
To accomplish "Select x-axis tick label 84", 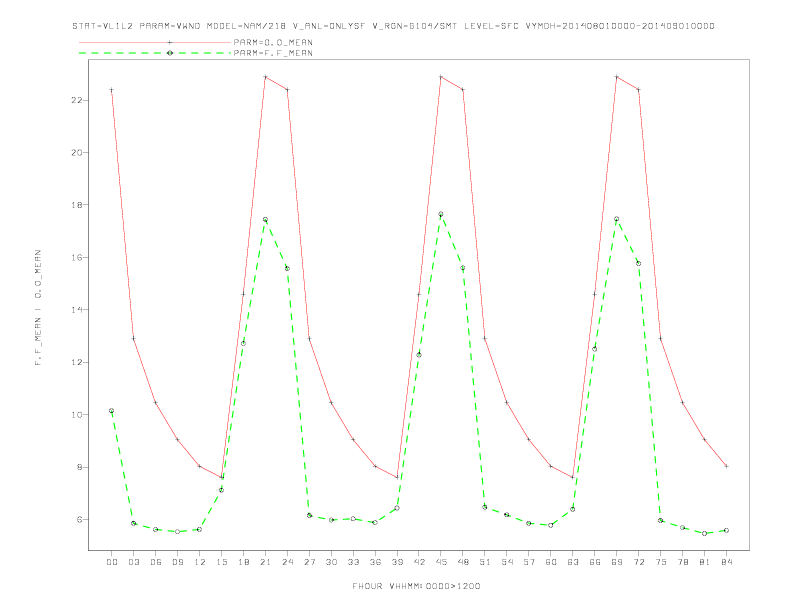I will (x=726, y=562).
